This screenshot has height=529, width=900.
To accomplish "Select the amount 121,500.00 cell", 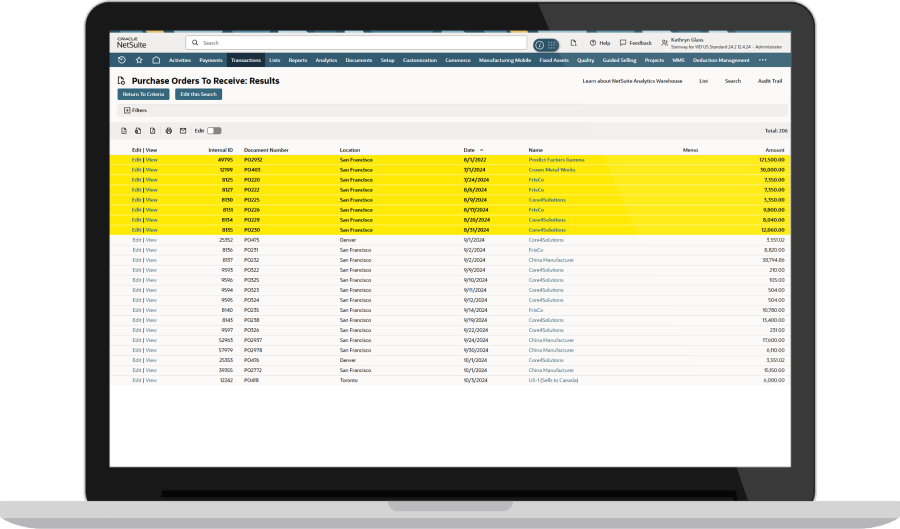I will coord(771,160).
